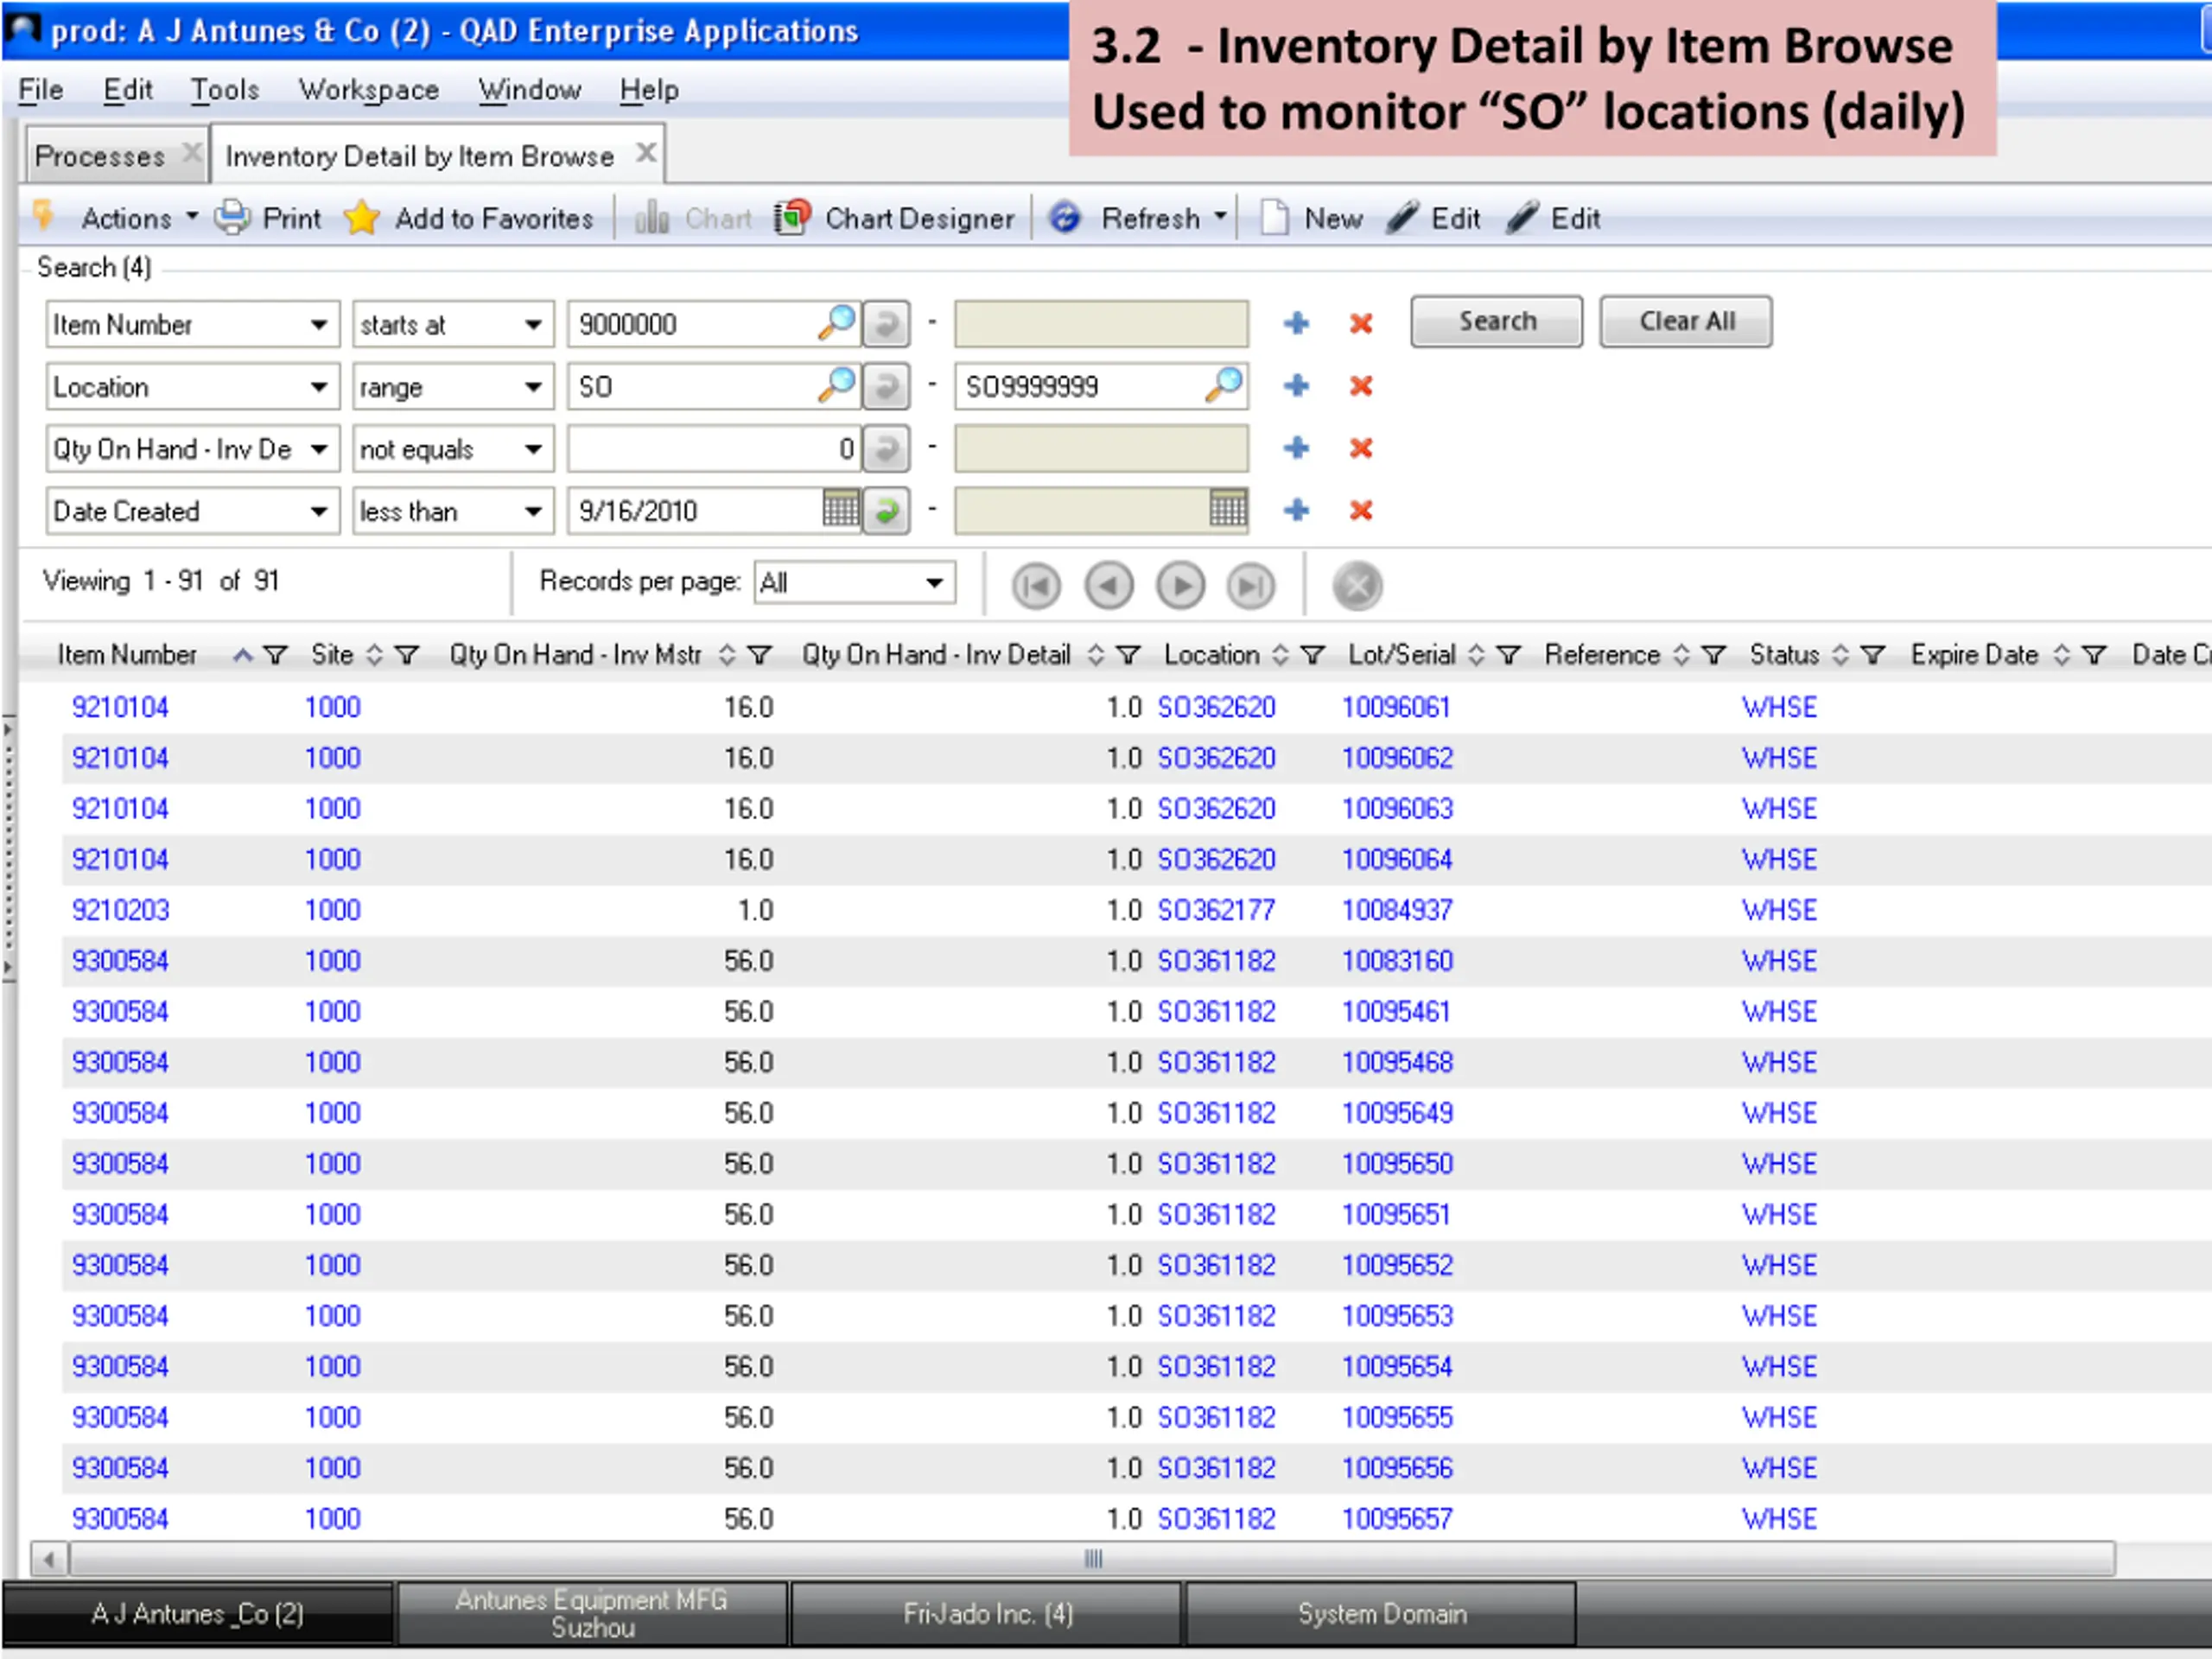Open item link 9210203
The width and height of the screenshot is (2212, 1659).
(120, 910)
